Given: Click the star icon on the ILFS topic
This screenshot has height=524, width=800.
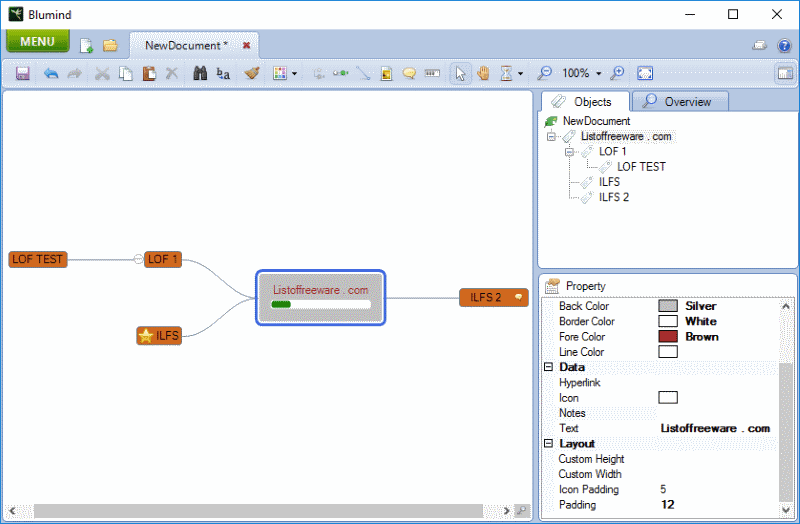Looking at the screenshot, I should 146,336.
